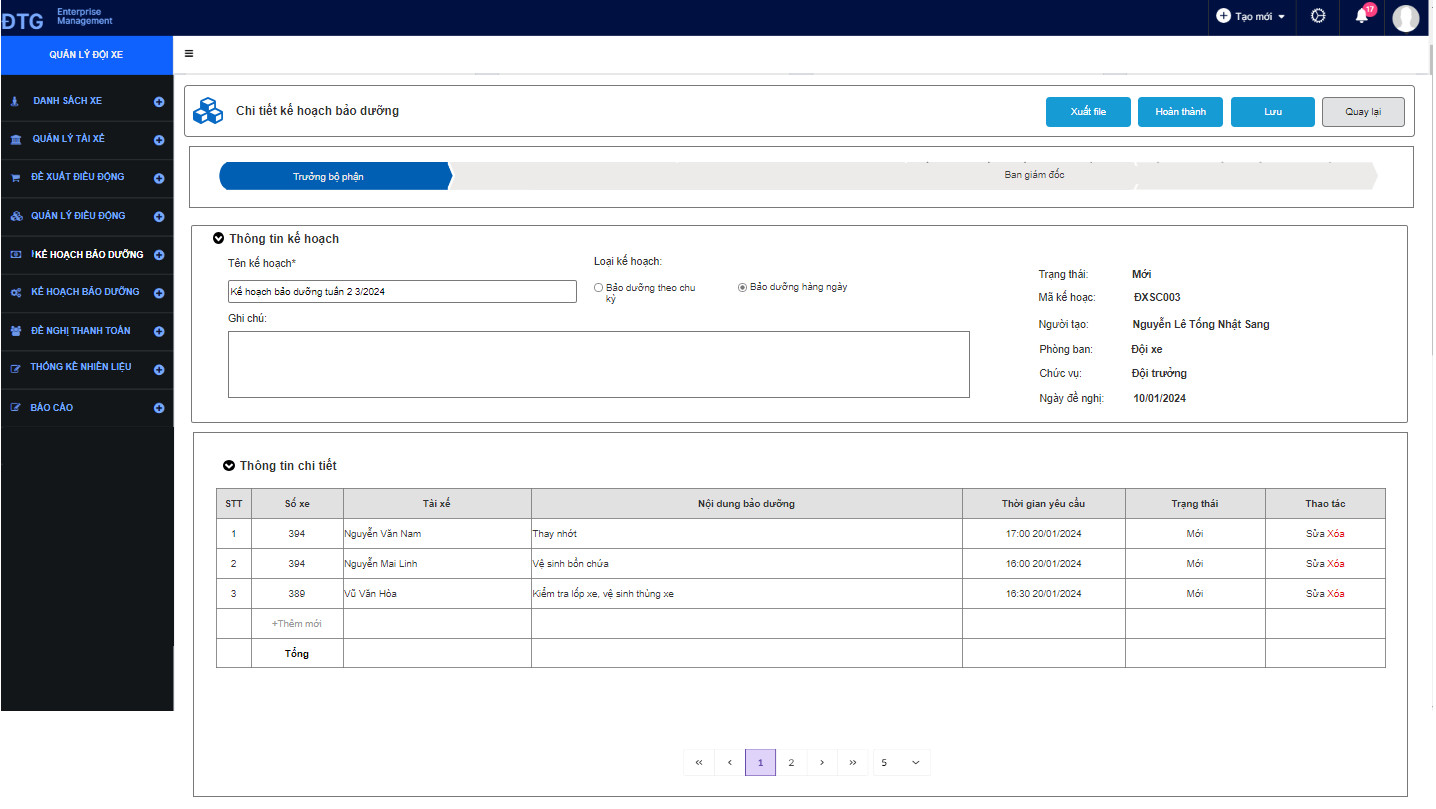Click the banknote icon of the highlighted KẾ HOẠCH BẢO DƯỠNG
Image resolution: width=1436 pixels, height=809 pixels.
point(16,255)
